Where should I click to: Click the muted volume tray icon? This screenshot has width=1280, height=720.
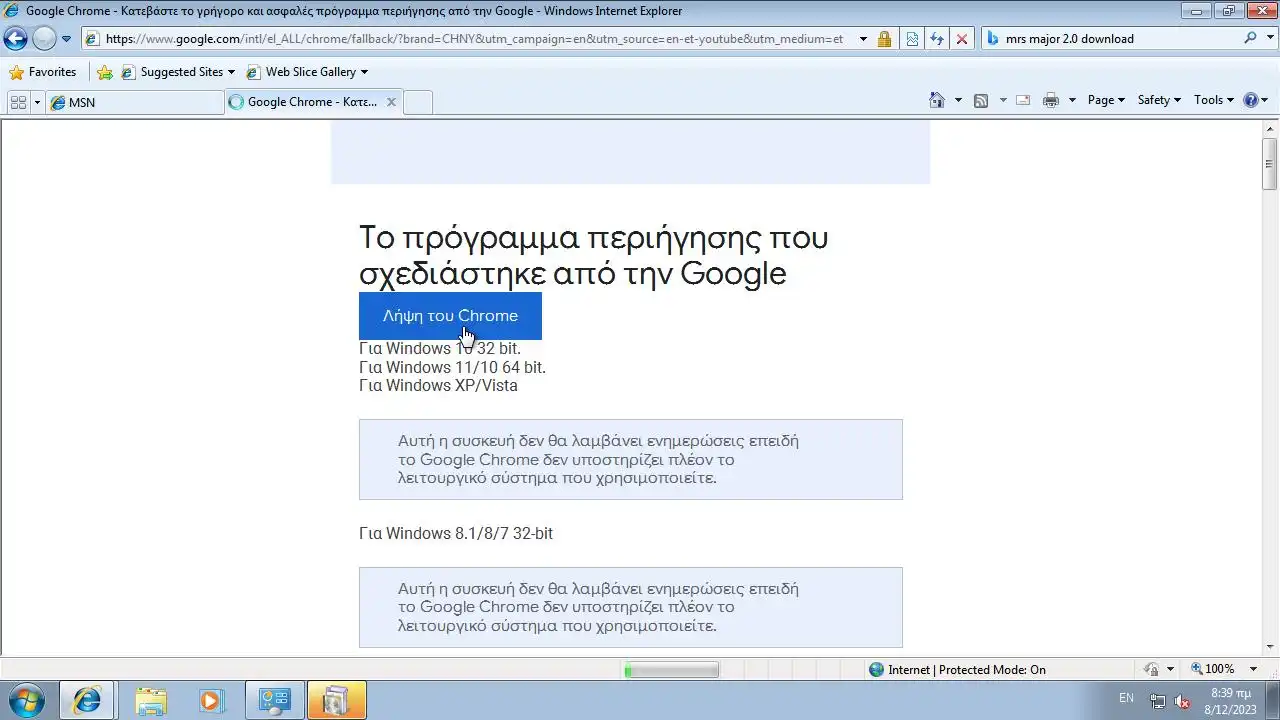coord(1182,701)
